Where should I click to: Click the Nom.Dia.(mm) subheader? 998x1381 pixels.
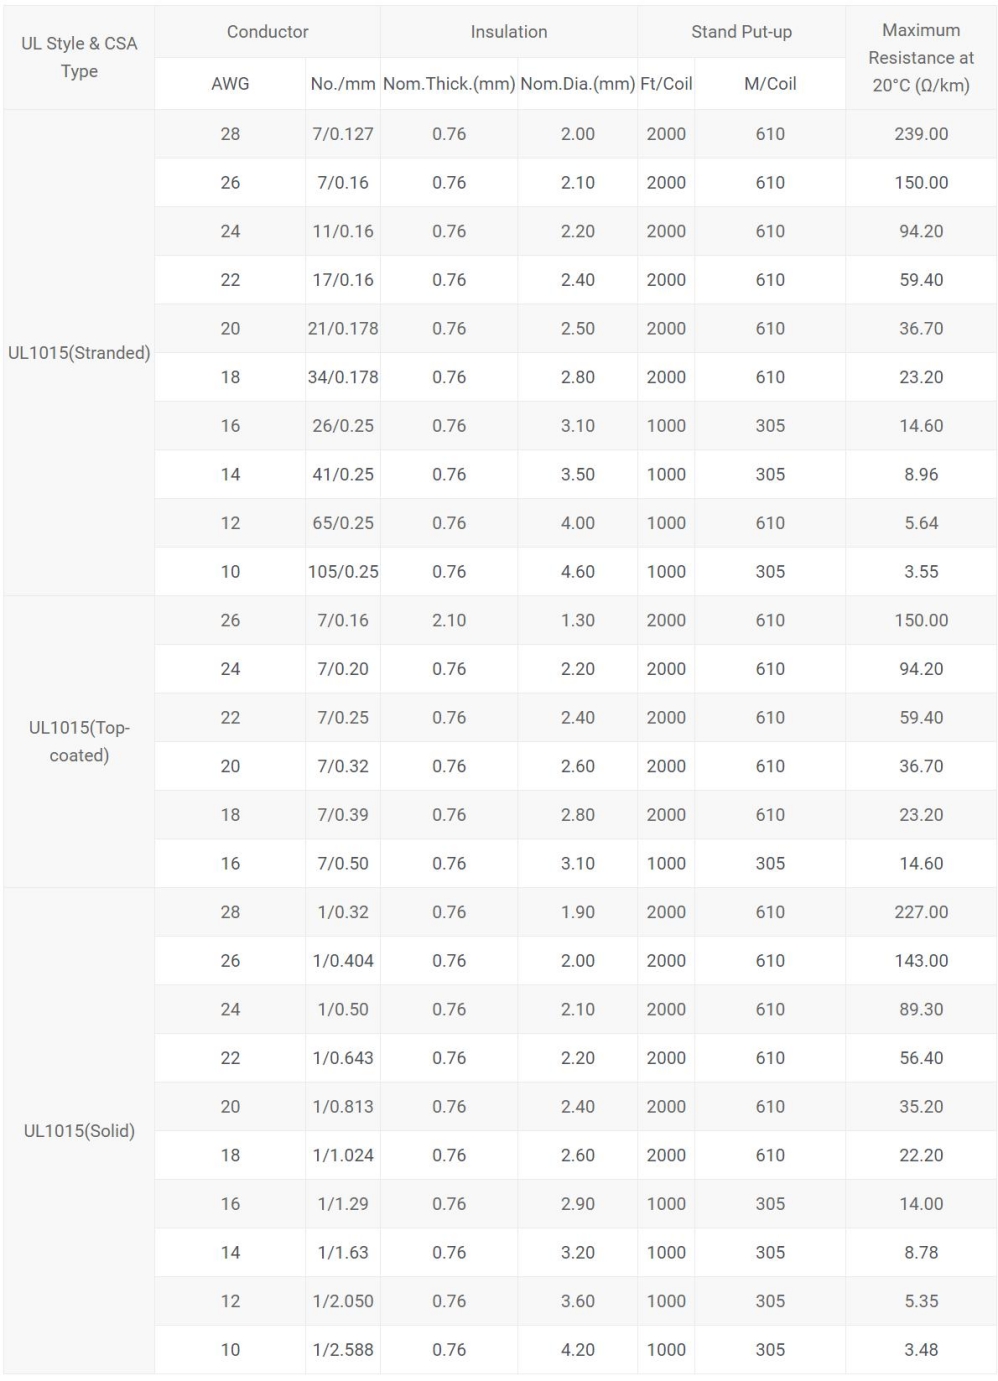pyautogui.click(x=578, y=84)
